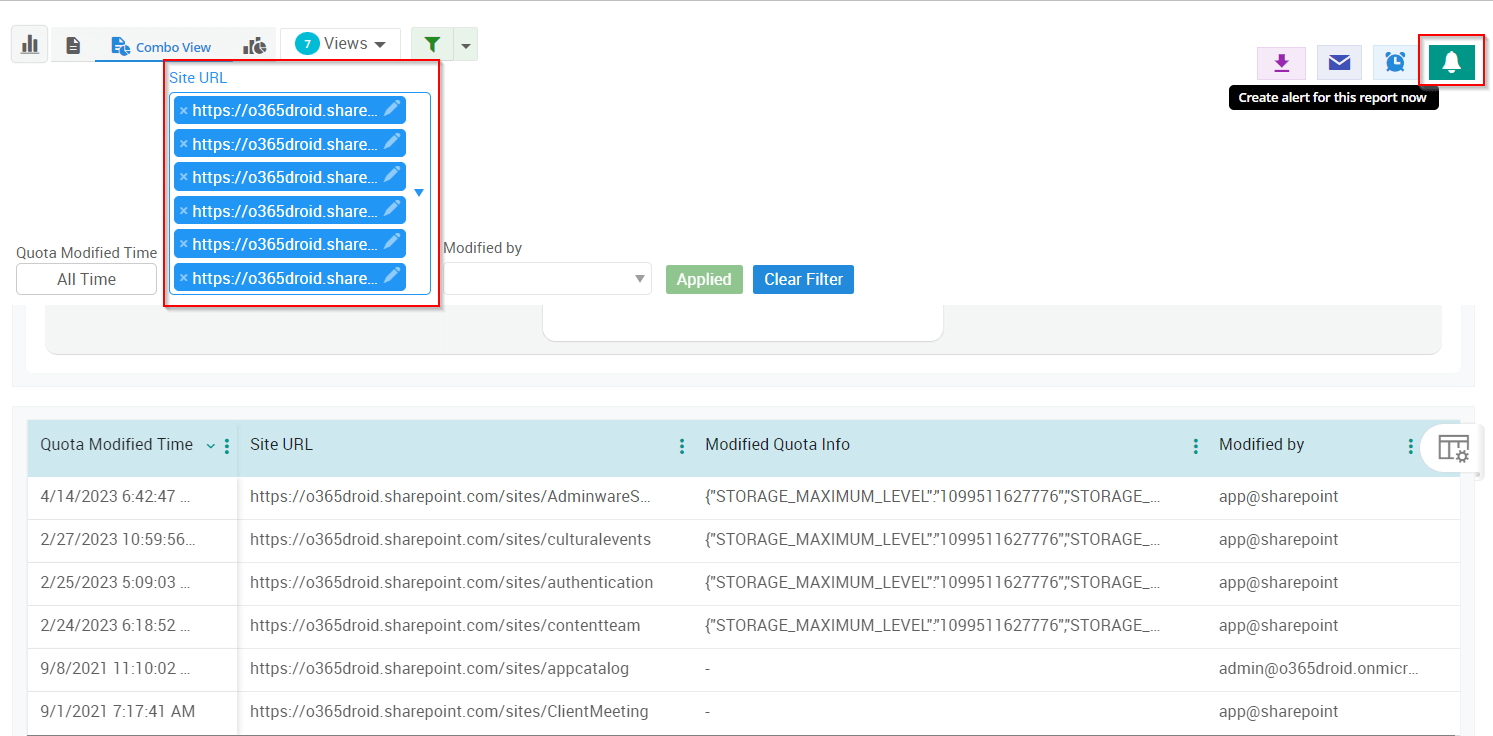Expand the Site URL list arrow
The height and width of the screenshot is (736, 1493).
pyautogui.click(x=419, y=193)
